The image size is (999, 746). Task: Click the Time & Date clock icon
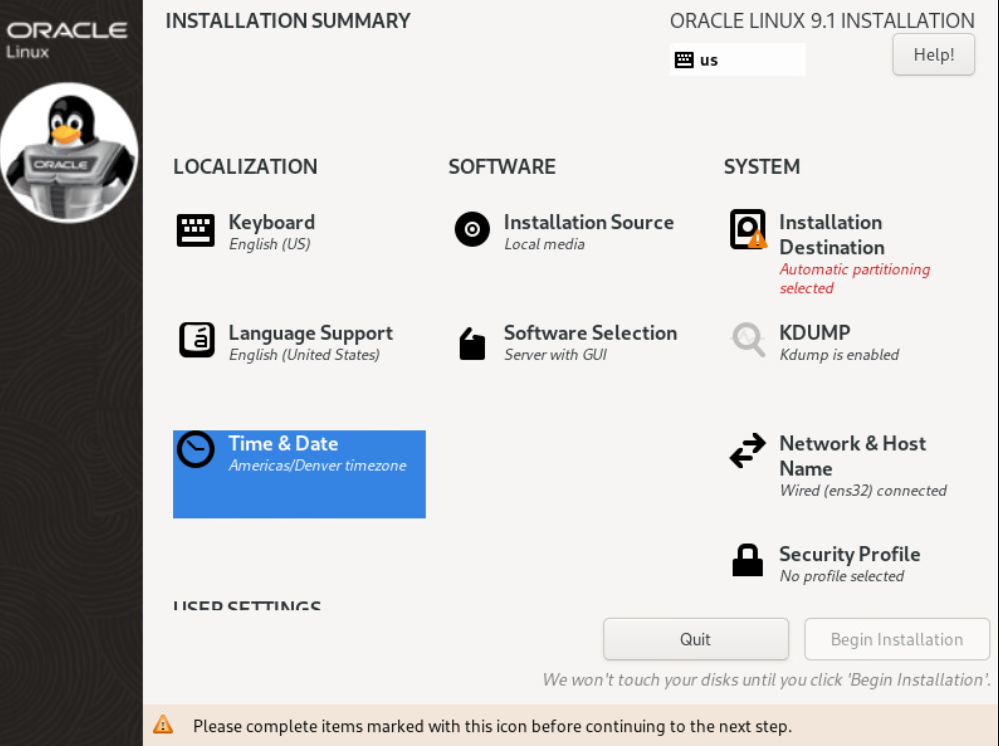point(196,450)
